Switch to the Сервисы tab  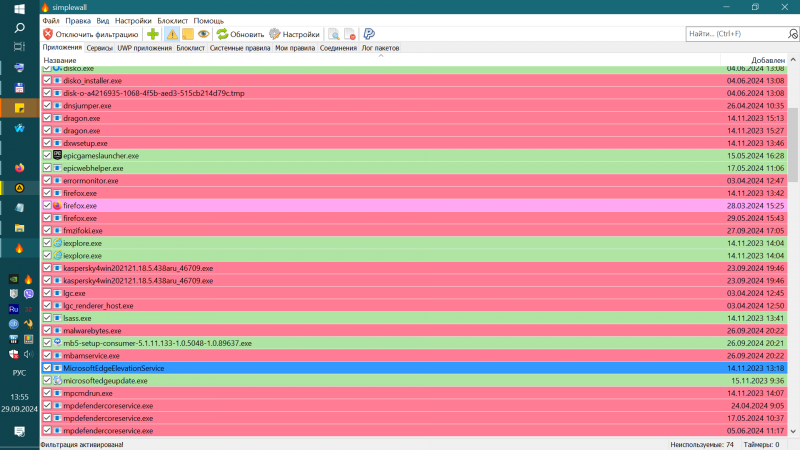[99, 48]
